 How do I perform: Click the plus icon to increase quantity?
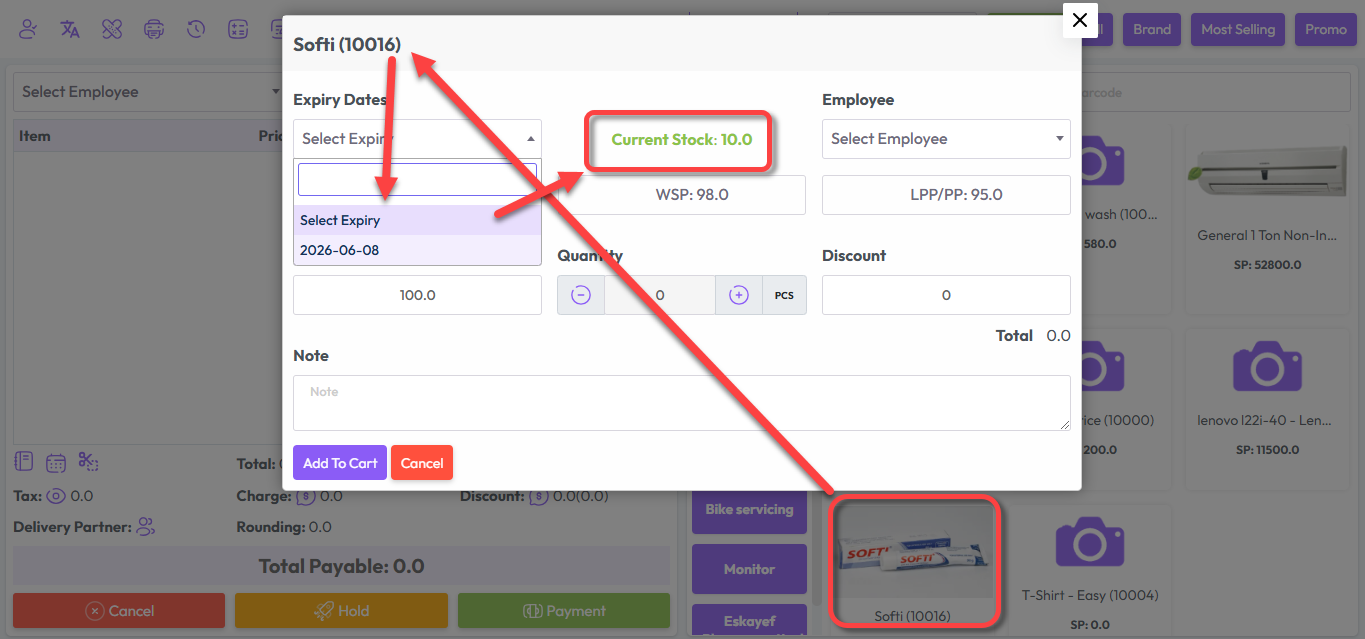(x=738, y=295)
